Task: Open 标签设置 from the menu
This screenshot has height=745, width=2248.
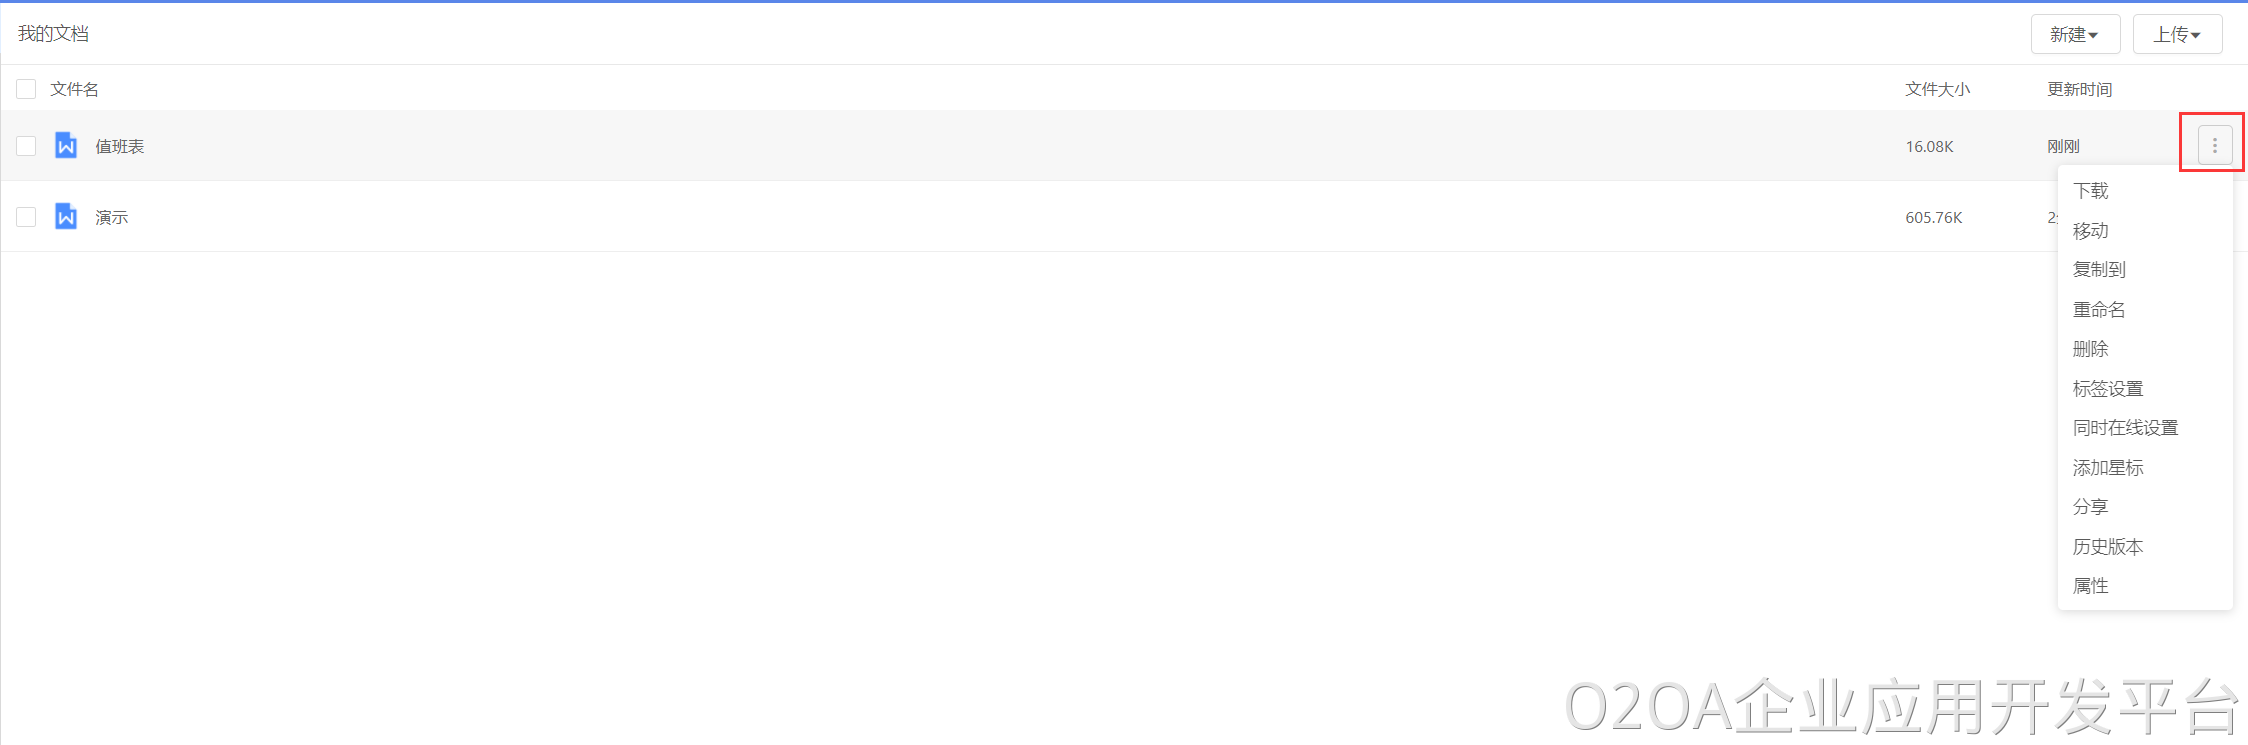Action: [x=2108, y=388]
